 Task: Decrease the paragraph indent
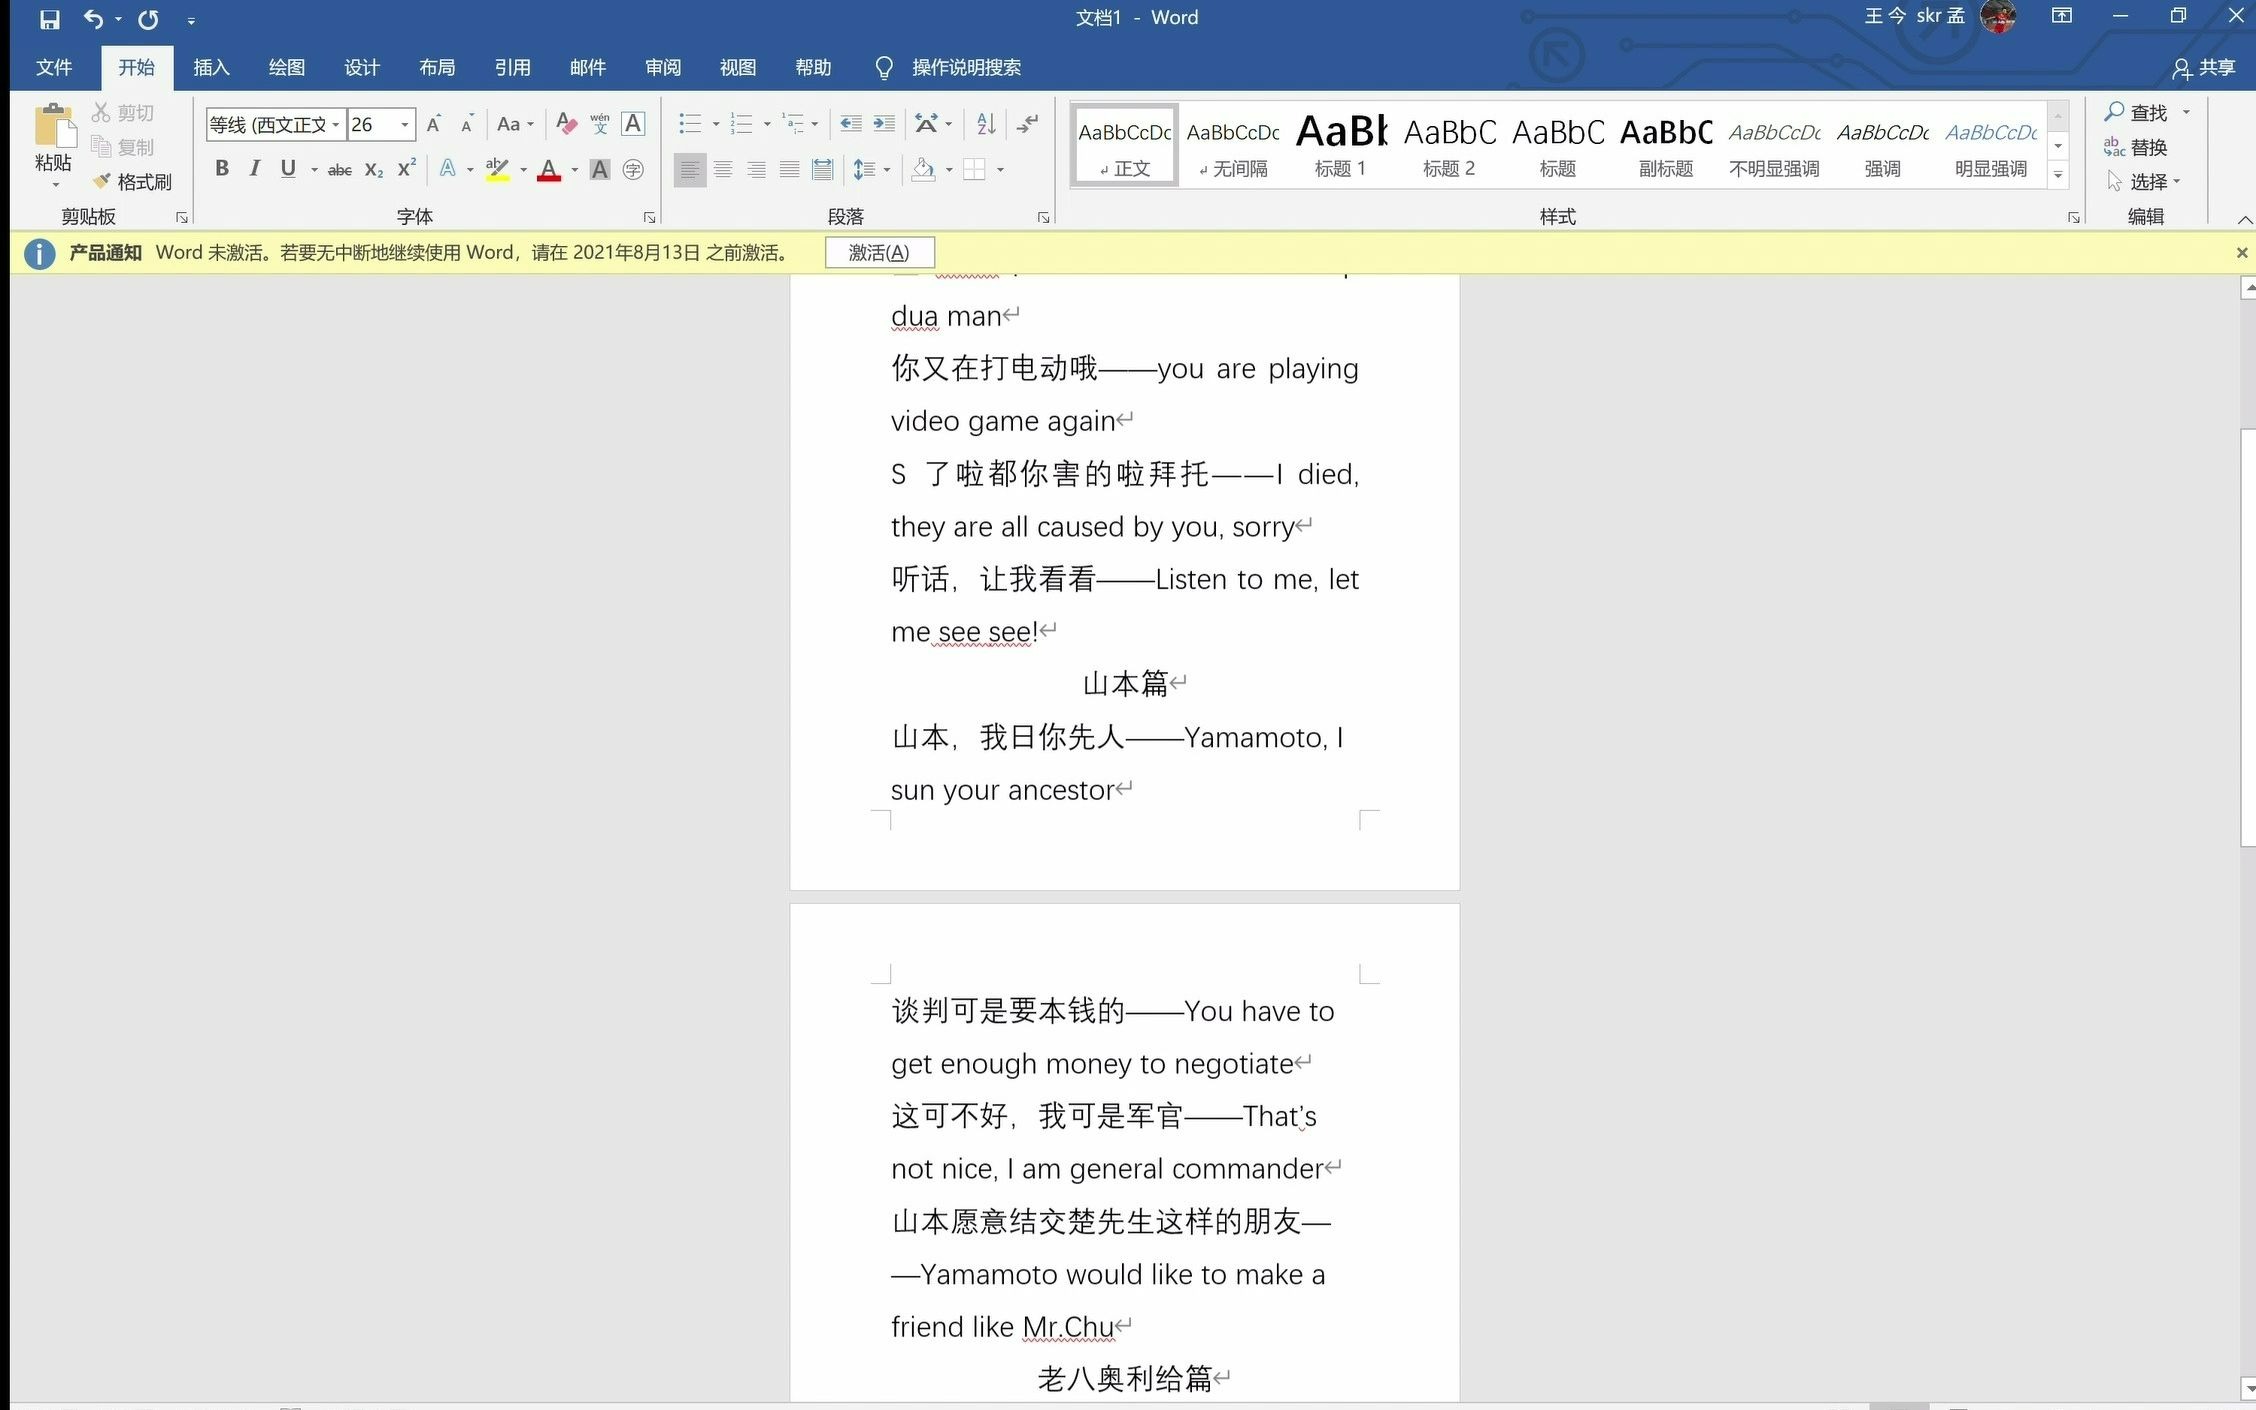point(851,124)
